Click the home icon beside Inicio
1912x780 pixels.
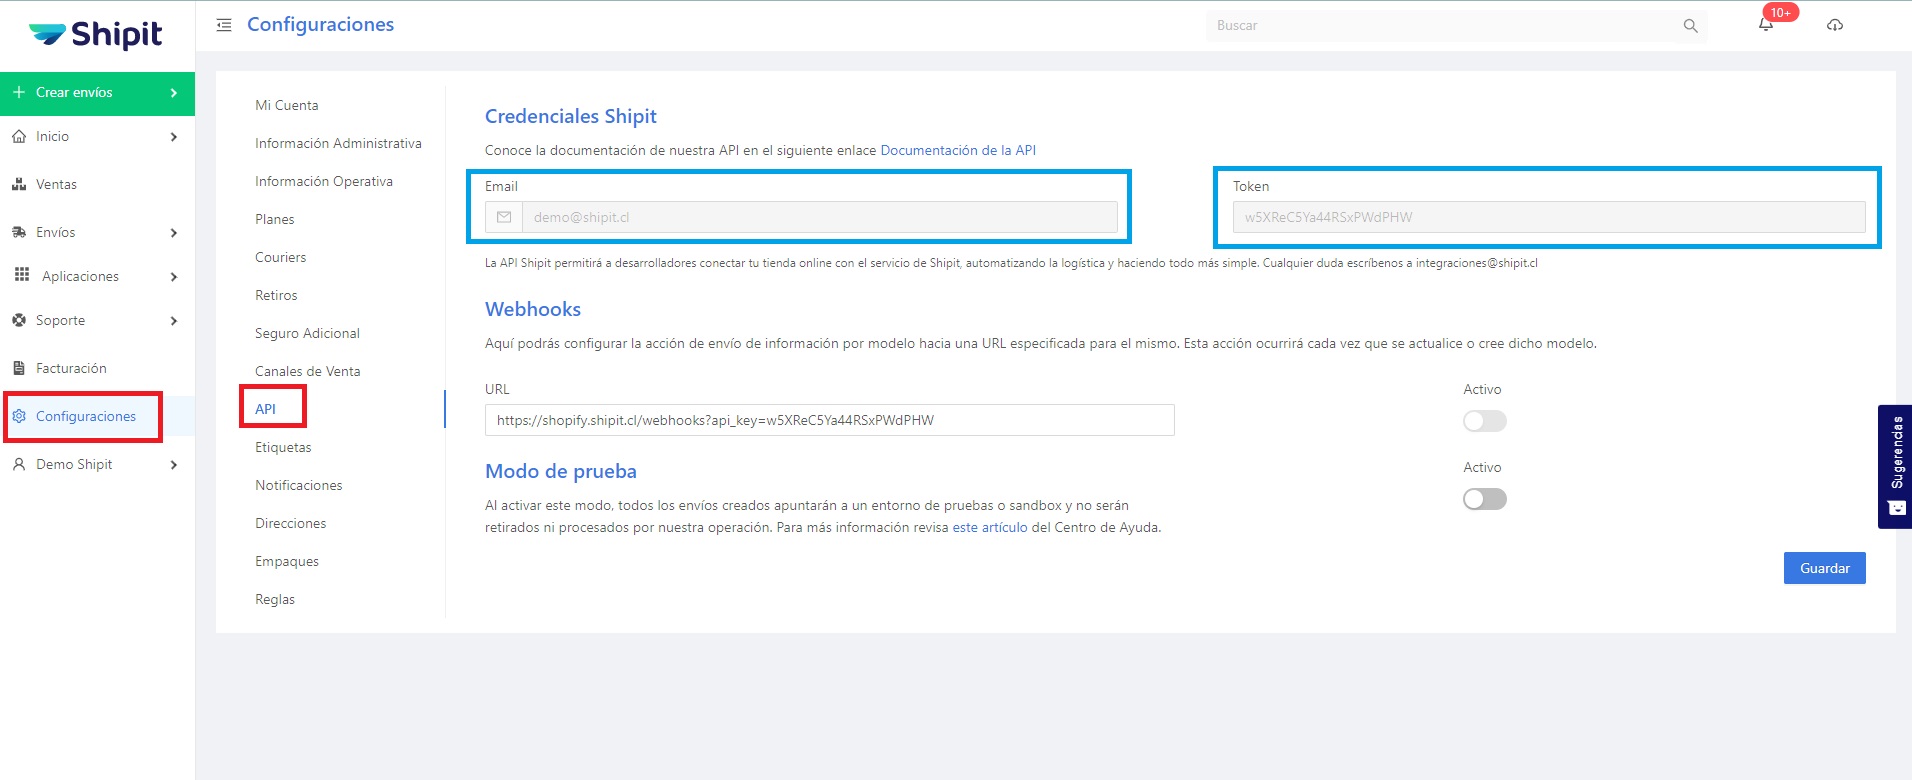tap(19, 136)
